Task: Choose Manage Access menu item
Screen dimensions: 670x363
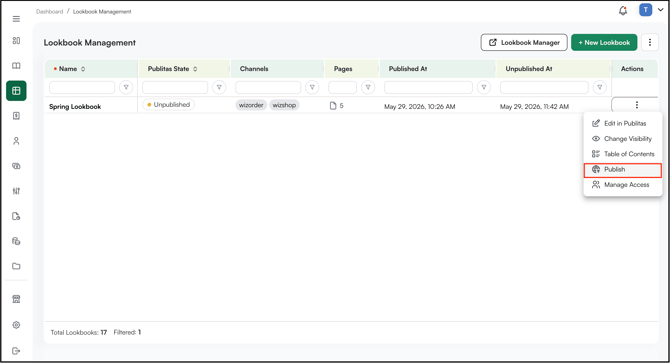Action: 623,185
